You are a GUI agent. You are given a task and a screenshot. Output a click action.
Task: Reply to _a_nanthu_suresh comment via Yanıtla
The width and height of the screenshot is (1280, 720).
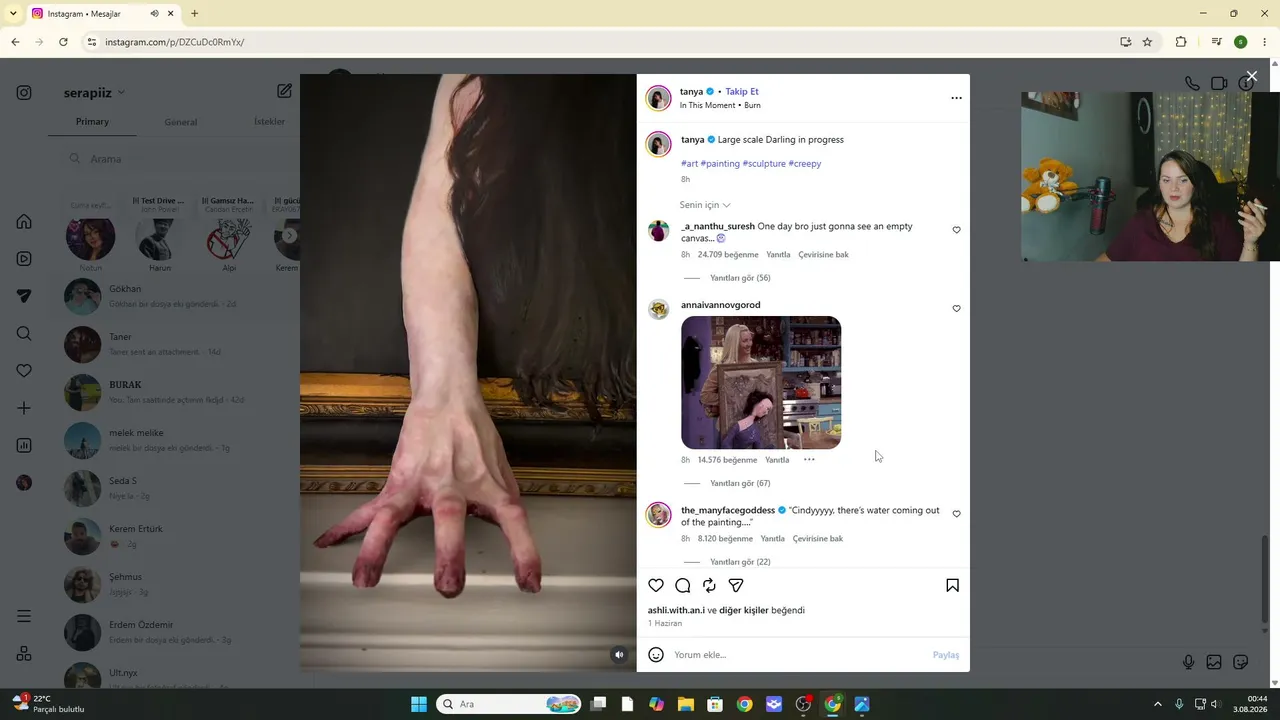(x=778, y=255)
